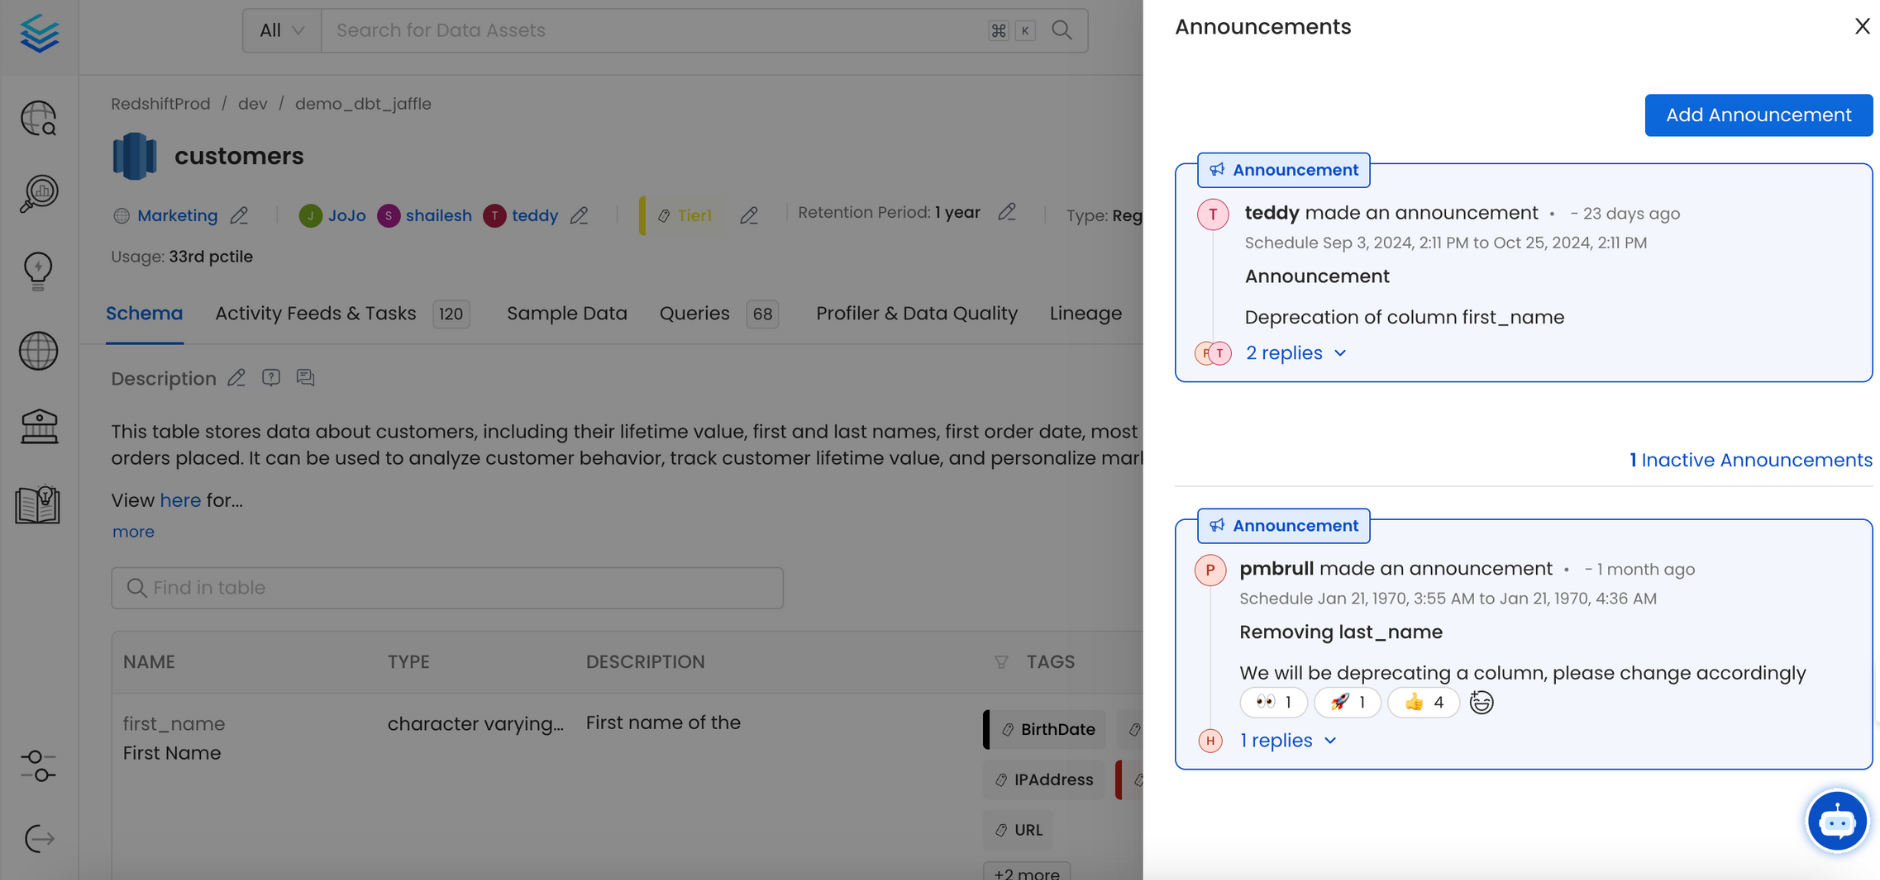Viewport: 1880px width, 880px height.
Task: Toggle the thumbs up reaction
Action: click(x=1423, y=703)
